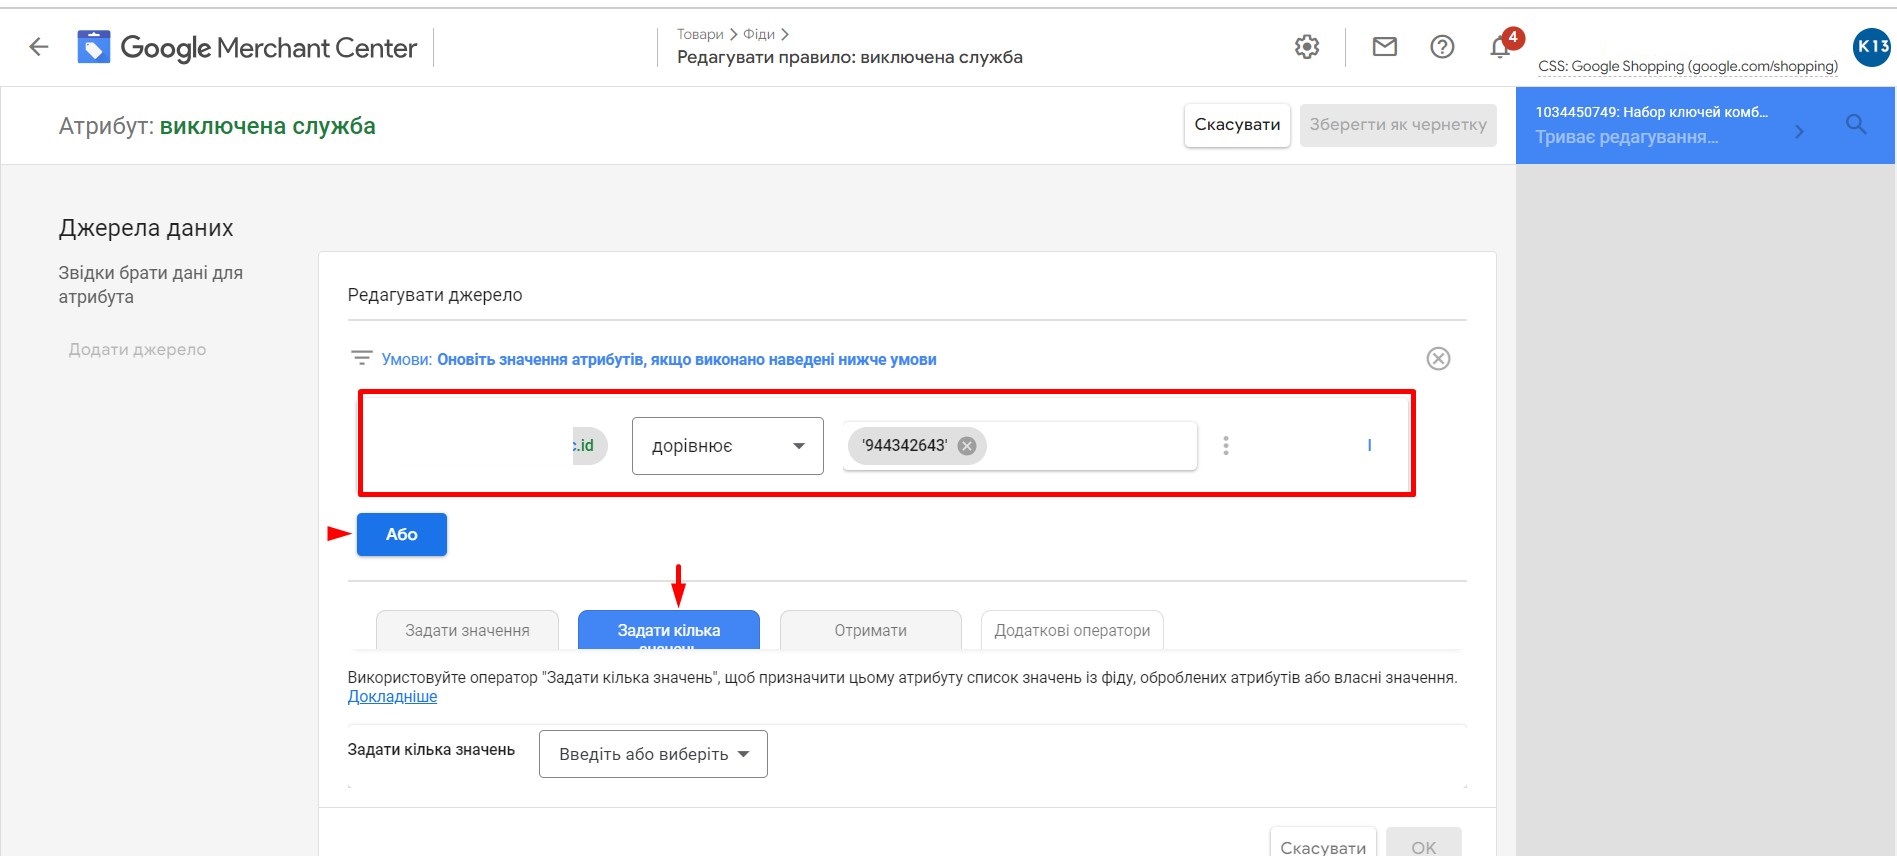Click 'CSS: Google Shopping' label
The image size is (1897, 856).
[x=1688, y=66]
